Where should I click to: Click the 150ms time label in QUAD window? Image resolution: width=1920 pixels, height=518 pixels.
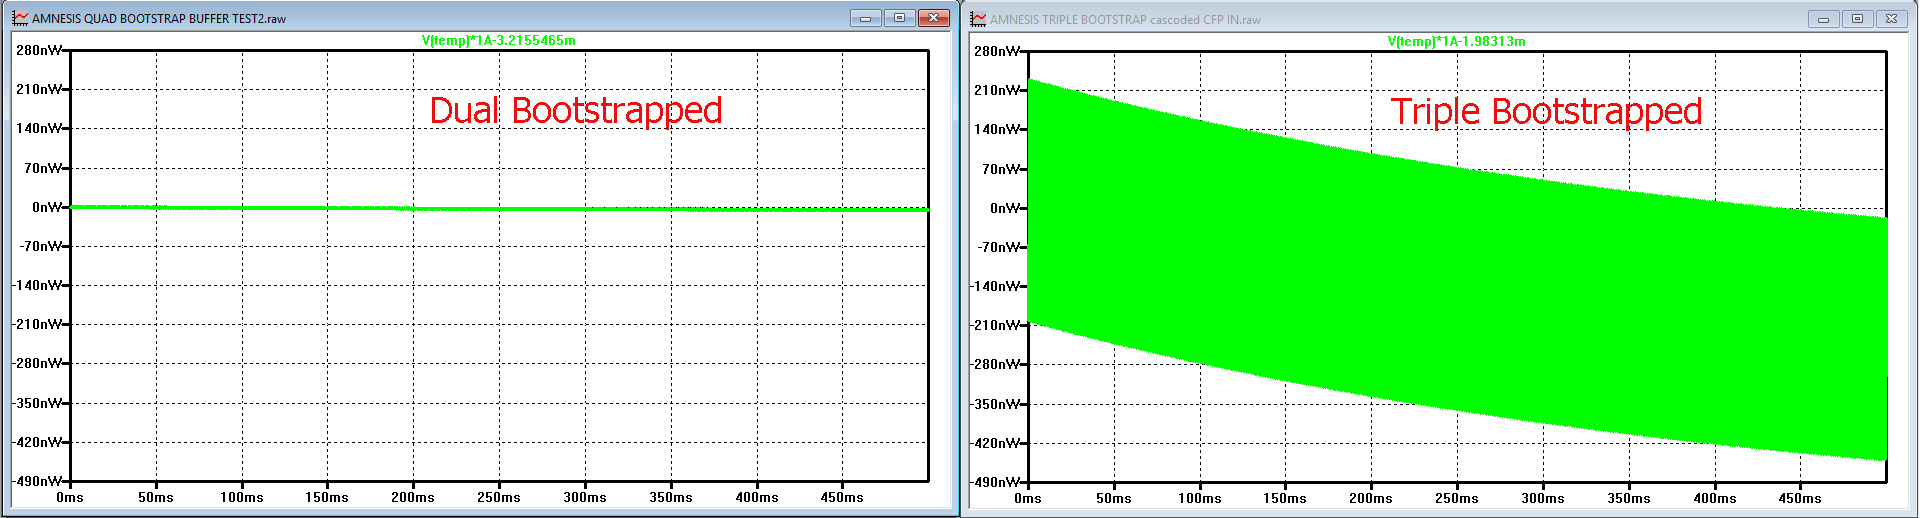327,497
